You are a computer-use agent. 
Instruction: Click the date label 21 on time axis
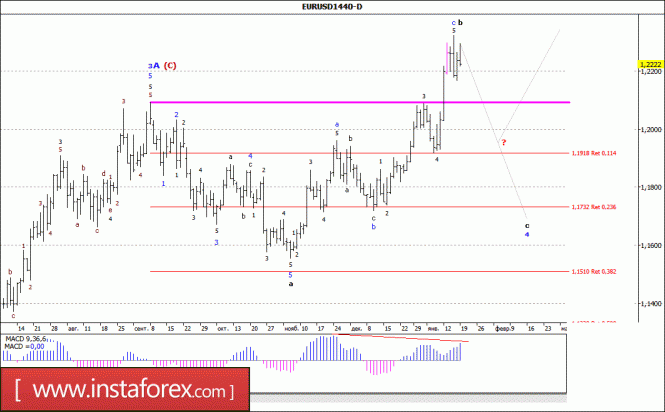[37, 328]
